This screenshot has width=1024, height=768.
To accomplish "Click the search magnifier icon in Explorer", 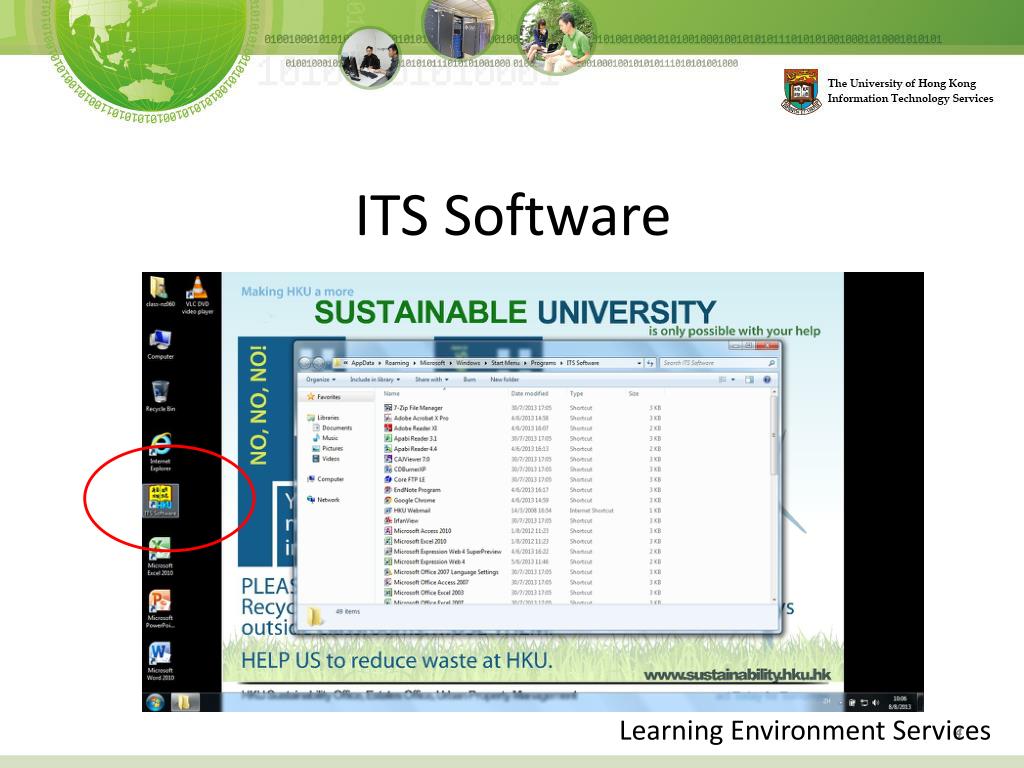I will [x=771, y=362].
